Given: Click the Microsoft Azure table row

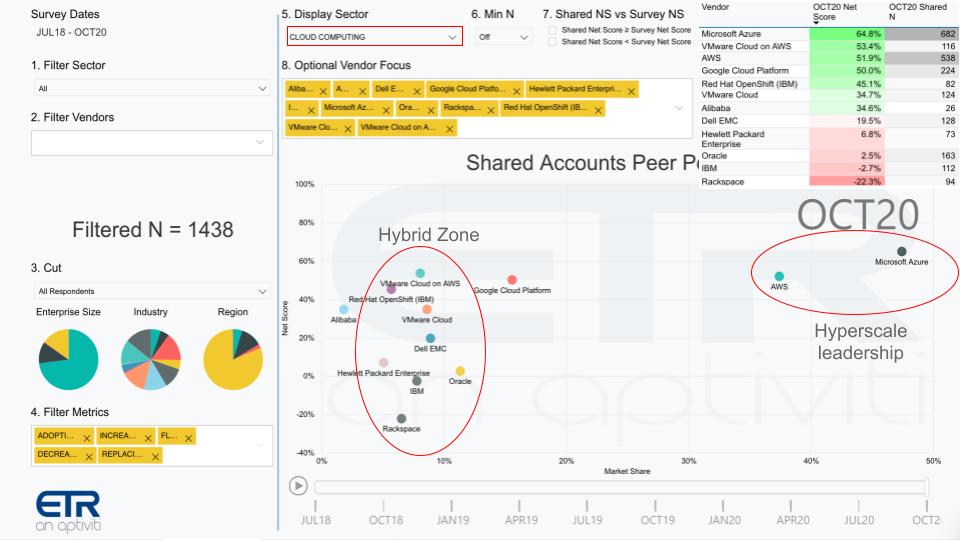Looking at the screenshot, I should click(x=828, y=34).
